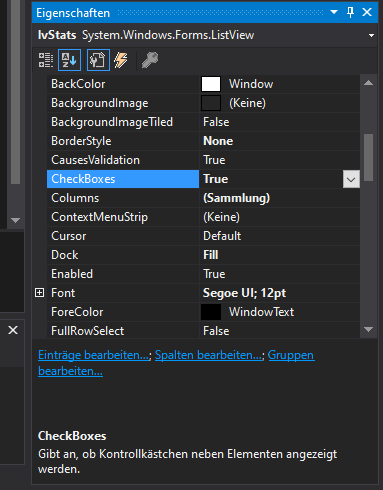Click the white BackColor swatch

(211, 84)
